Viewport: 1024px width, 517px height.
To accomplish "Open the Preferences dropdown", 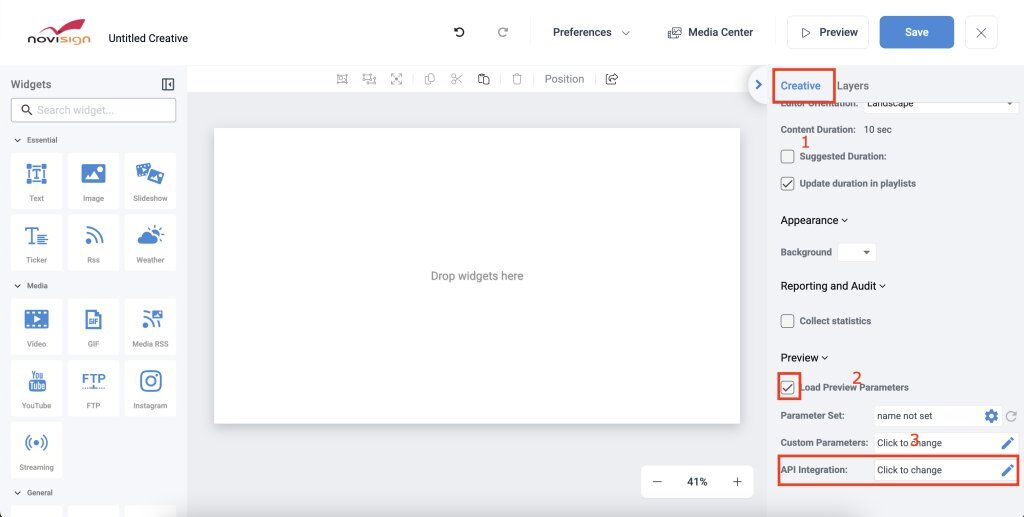I will [591, 32].
